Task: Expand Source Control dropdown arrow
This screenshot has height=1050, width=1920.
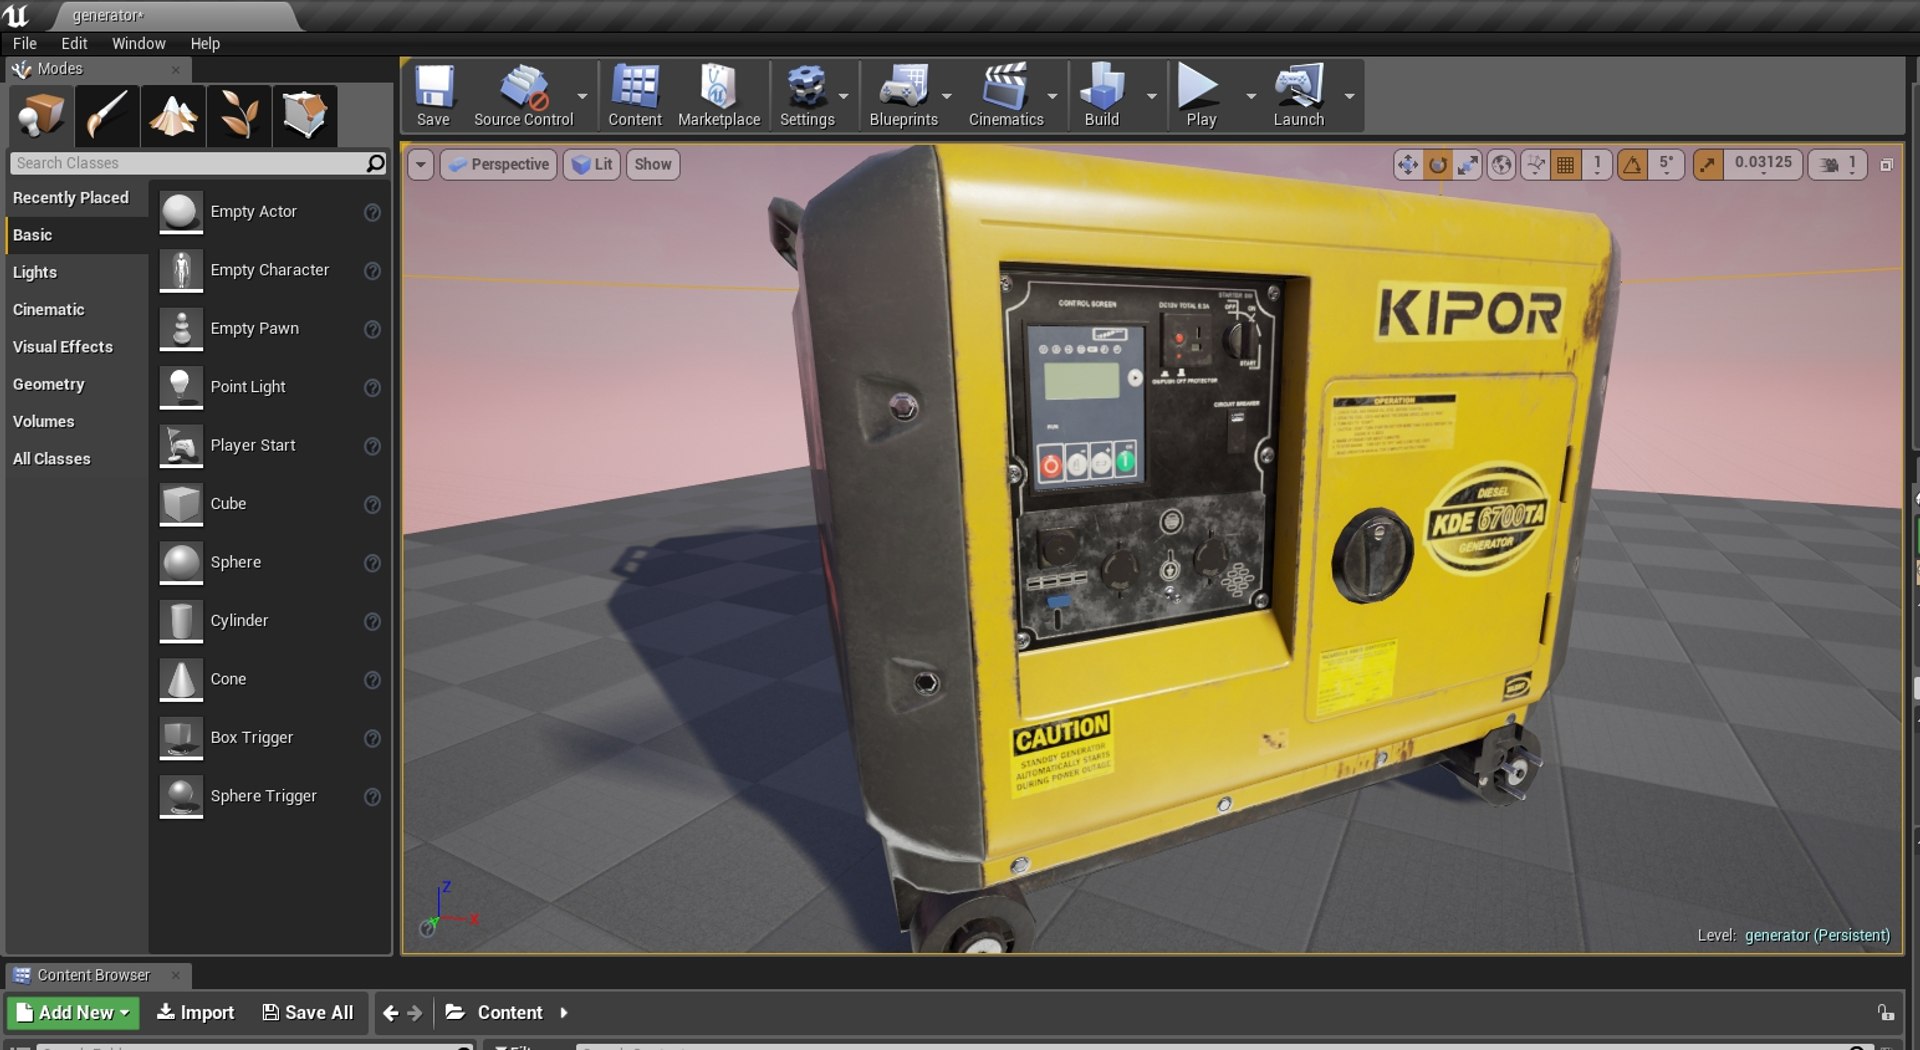Action: pyautogui.click(x=582, y=96)
